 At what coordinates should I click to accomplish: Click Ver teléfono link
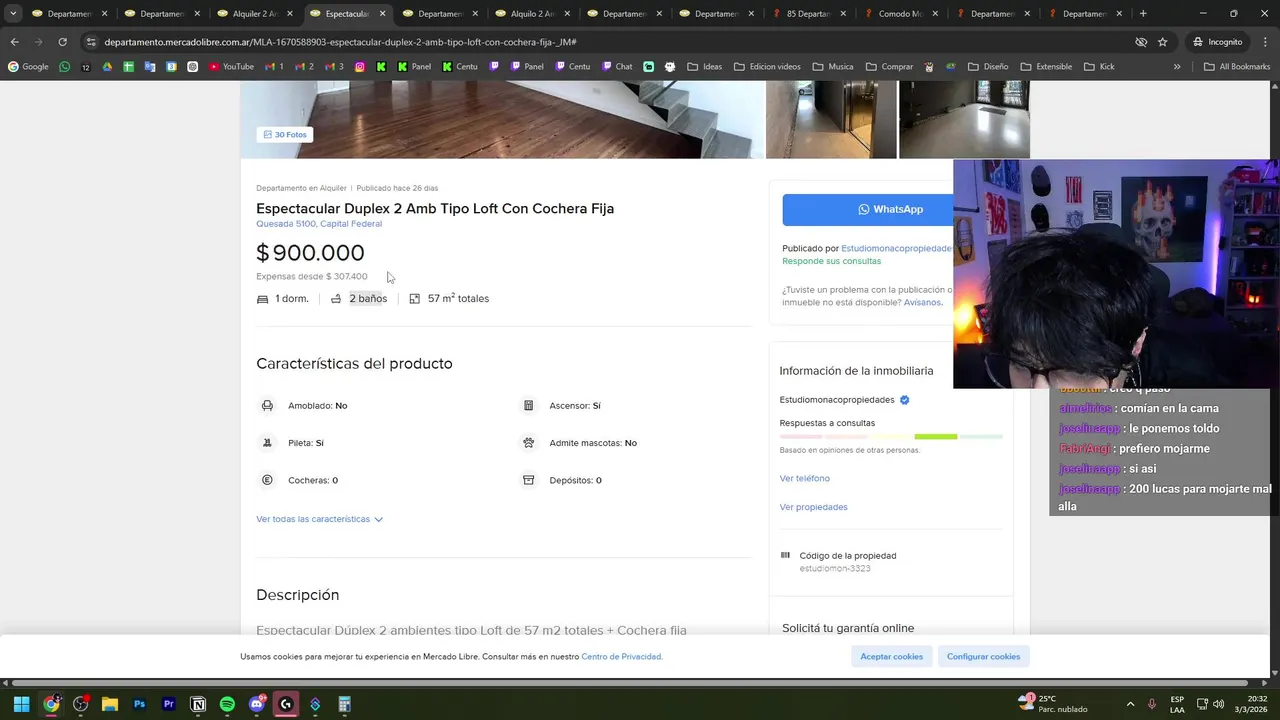[805, 478]
